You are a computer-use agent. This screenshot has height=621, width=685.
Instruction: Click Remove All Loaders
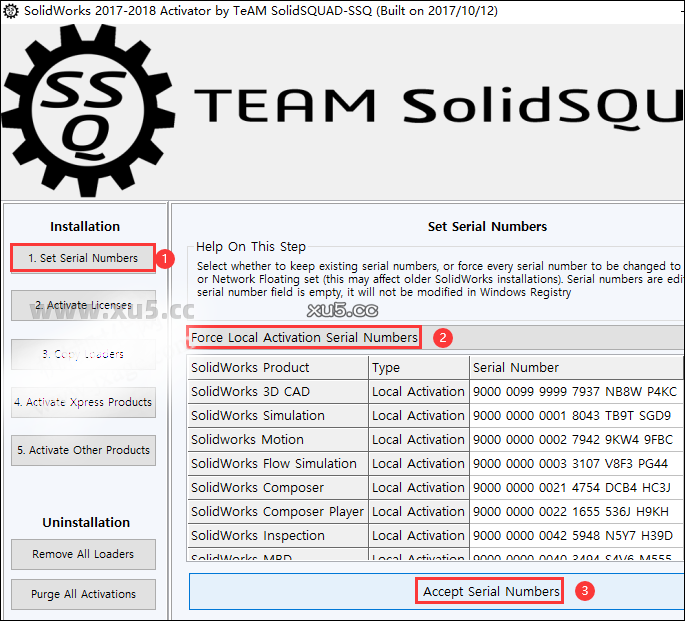(83, 554)
